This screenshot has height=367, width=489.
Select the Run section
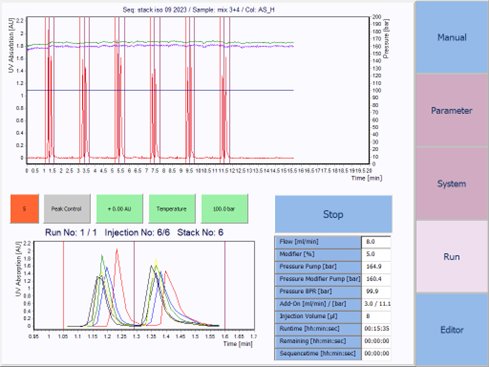point(451,257)
